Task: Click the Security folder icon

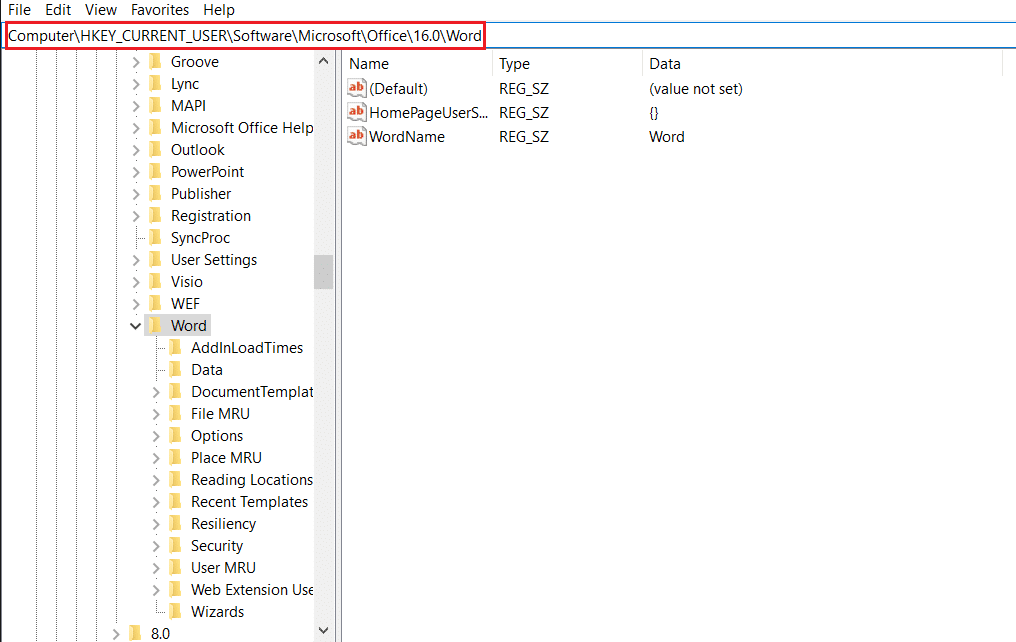Action: [176, 545]
